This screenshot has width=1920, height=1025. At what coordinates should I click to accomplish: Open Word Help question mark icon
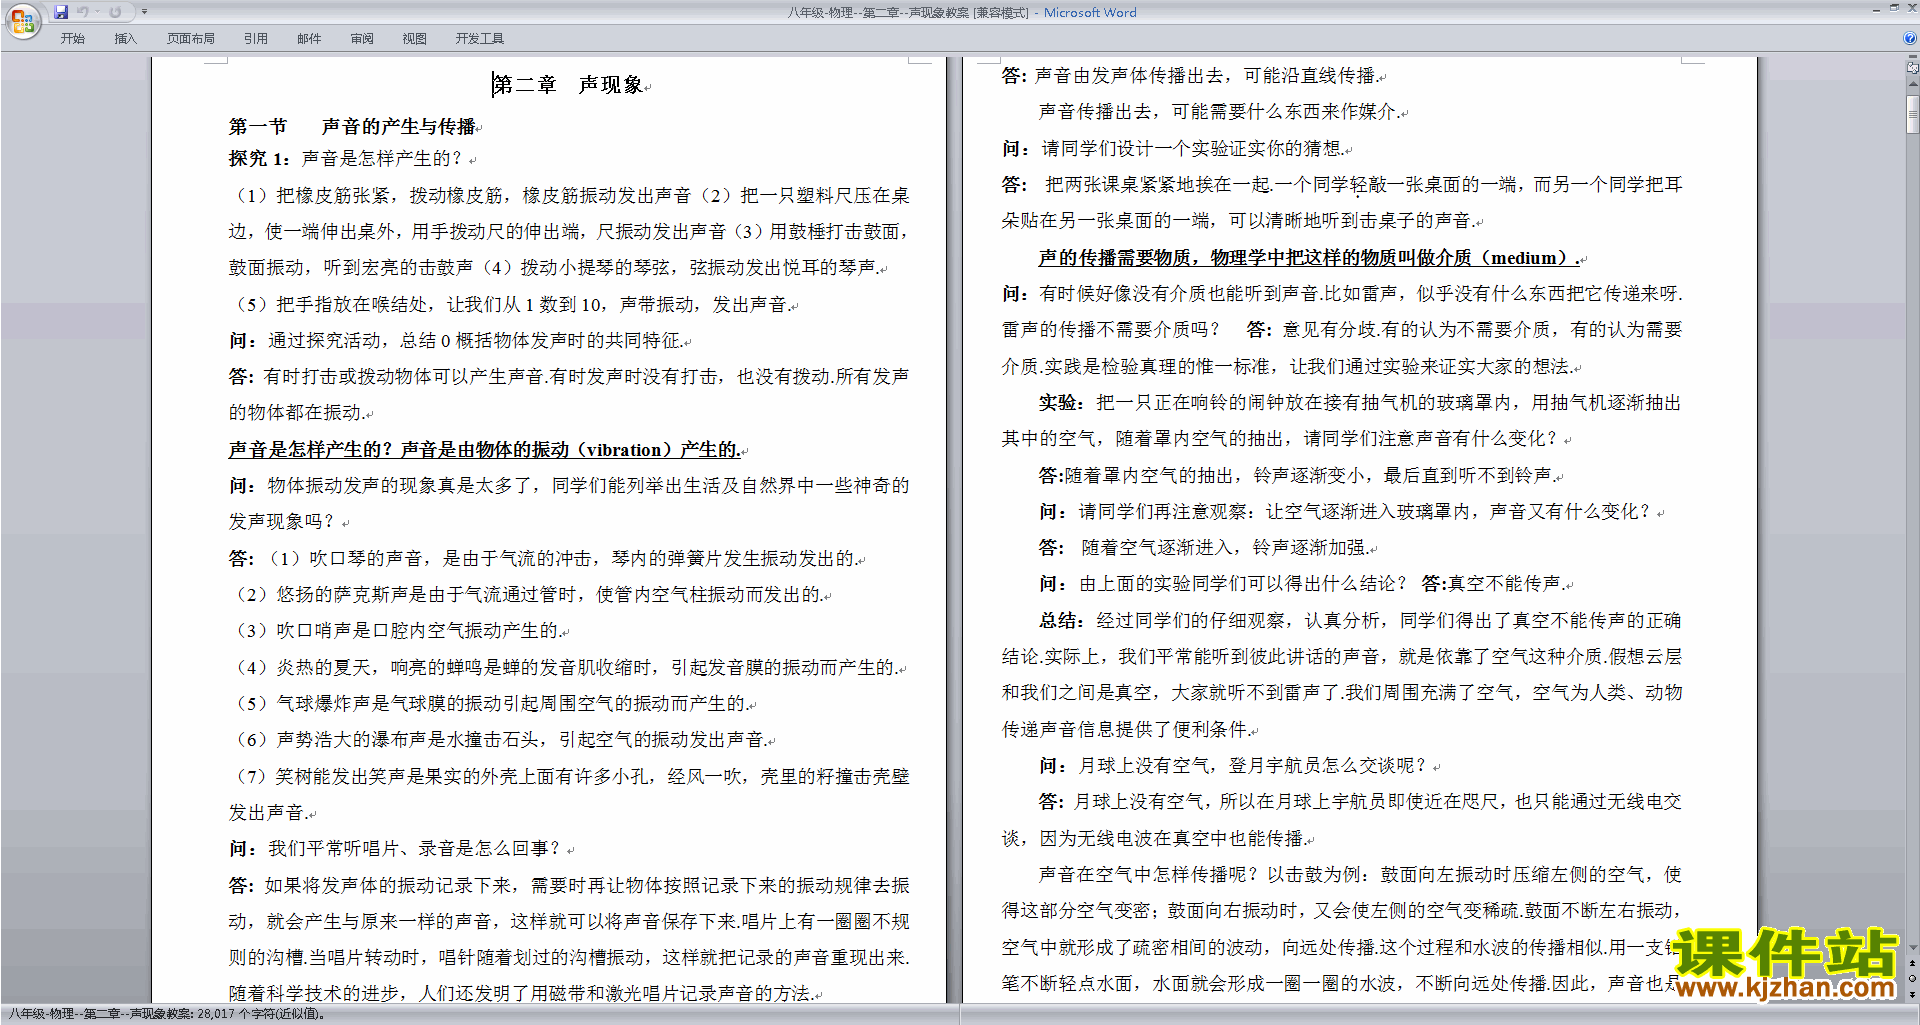[1910, 38]
